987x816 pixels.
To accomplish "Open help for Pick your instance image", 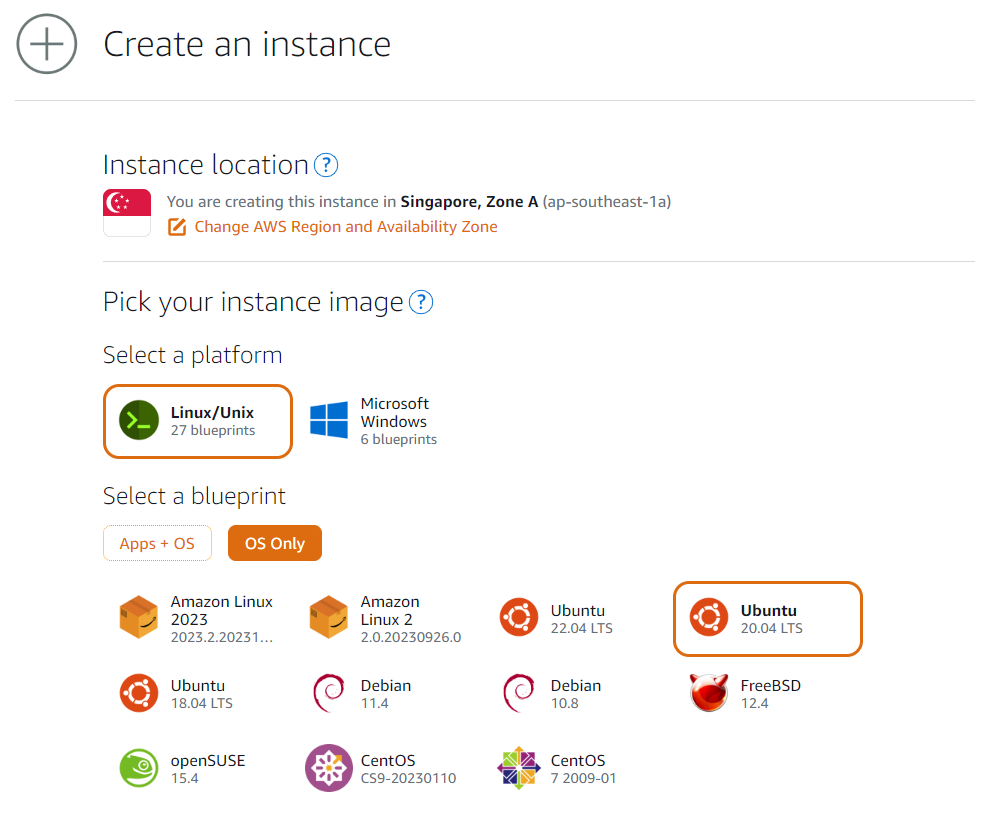I will (x=421, y=302).
